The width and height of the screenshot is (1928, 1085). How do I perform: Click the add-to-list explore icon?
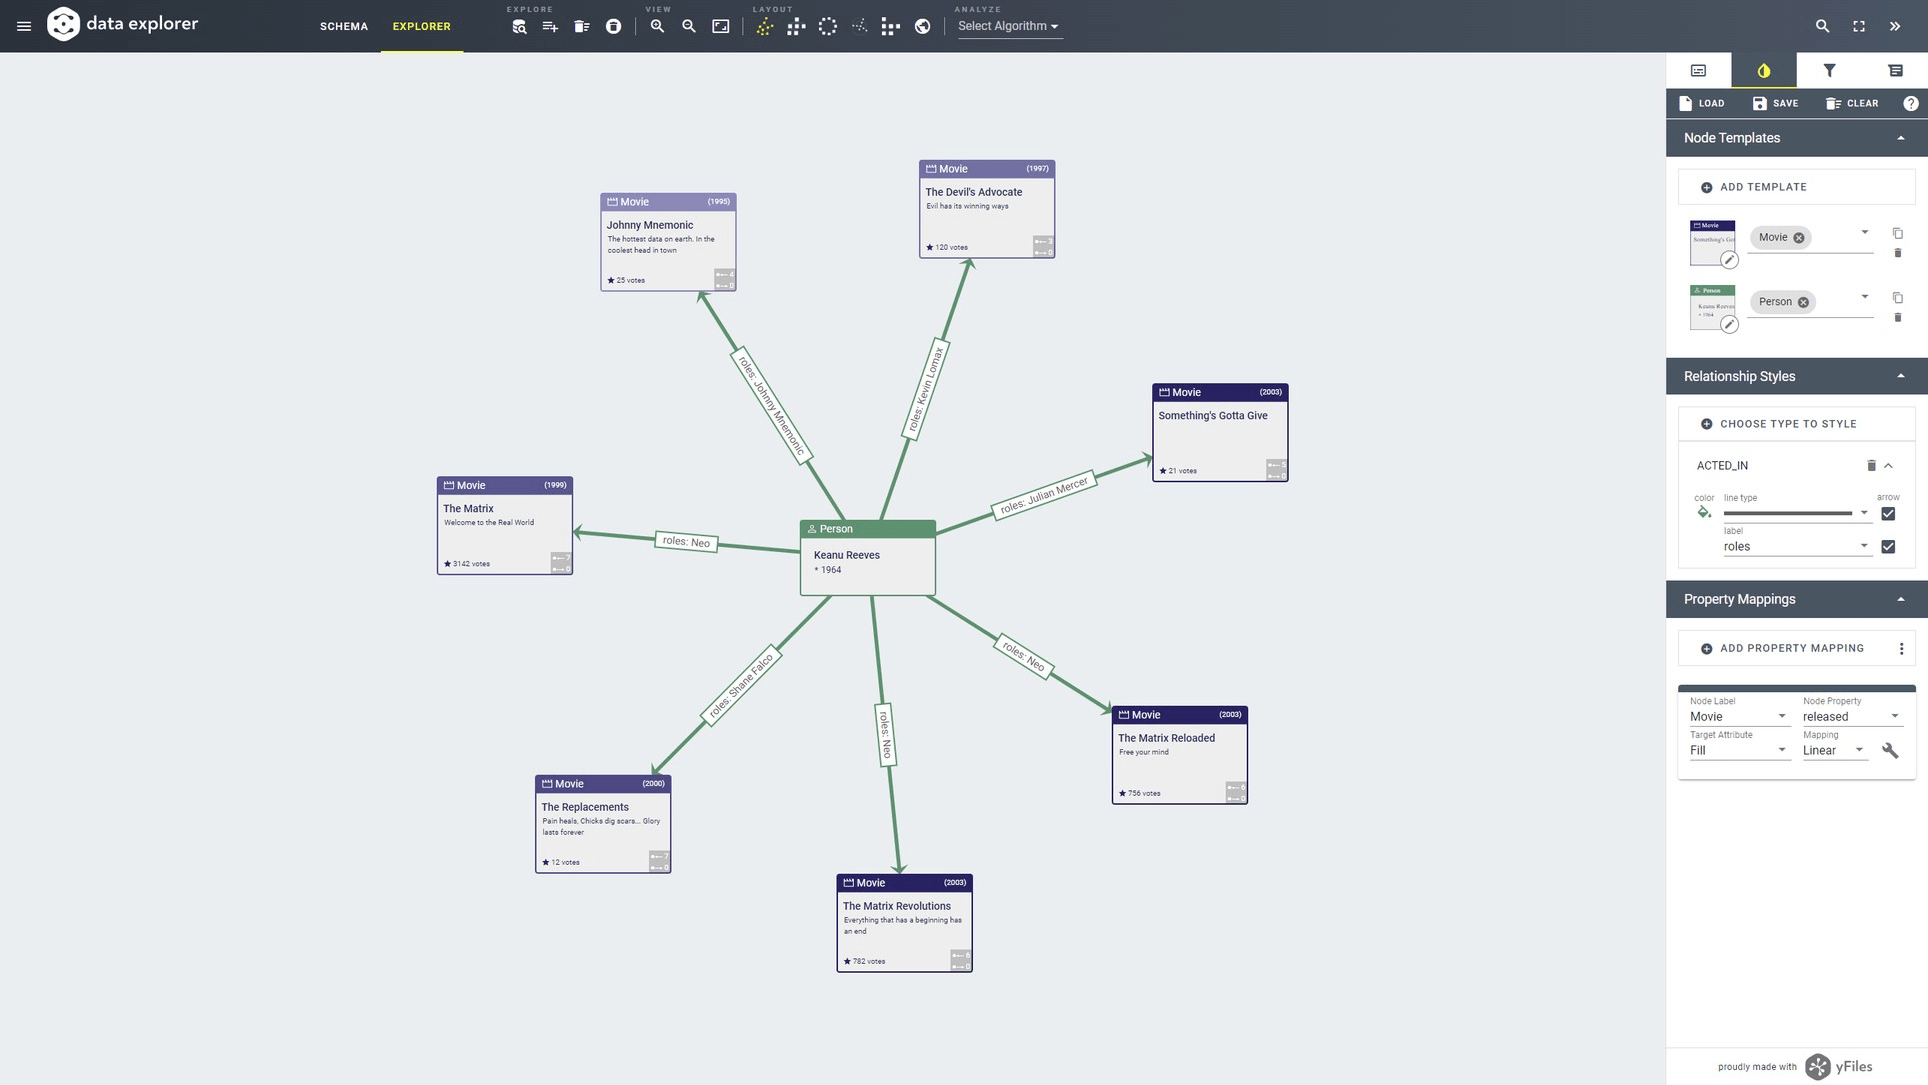tap(550, 27)
